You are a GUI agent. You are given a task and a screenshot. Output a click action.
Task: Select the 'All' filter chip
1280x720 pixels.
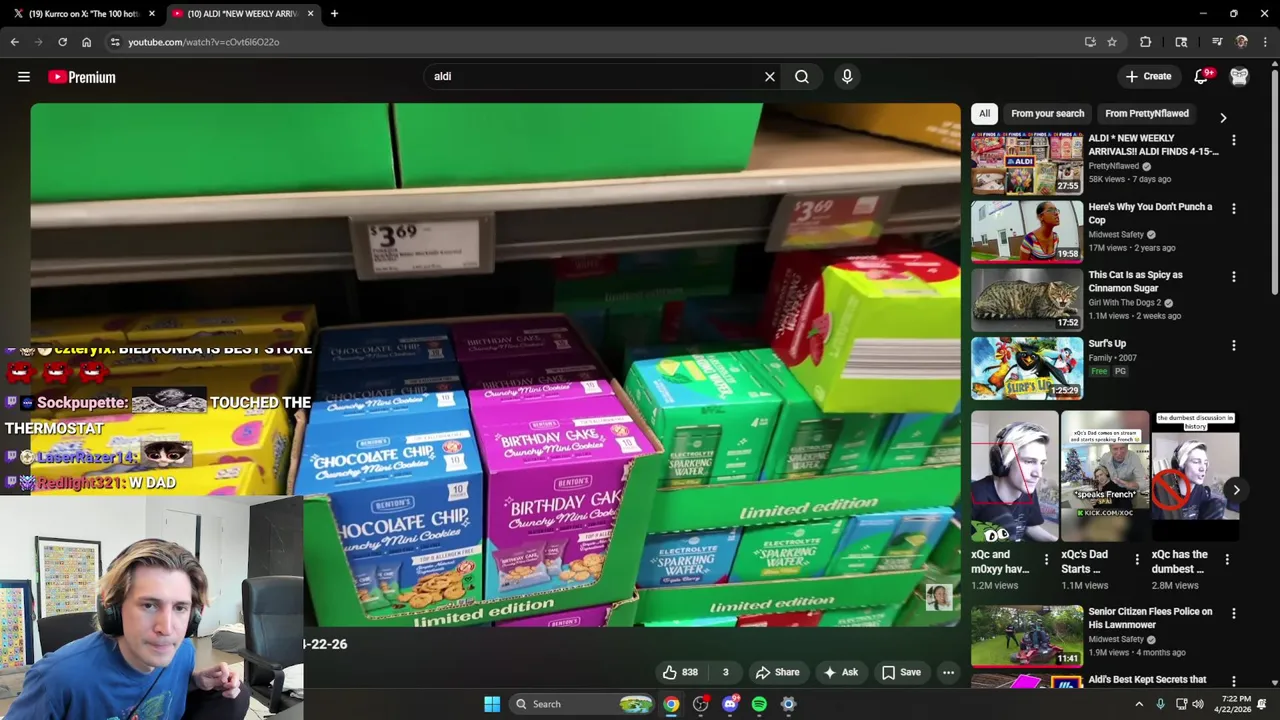point(984,113)
